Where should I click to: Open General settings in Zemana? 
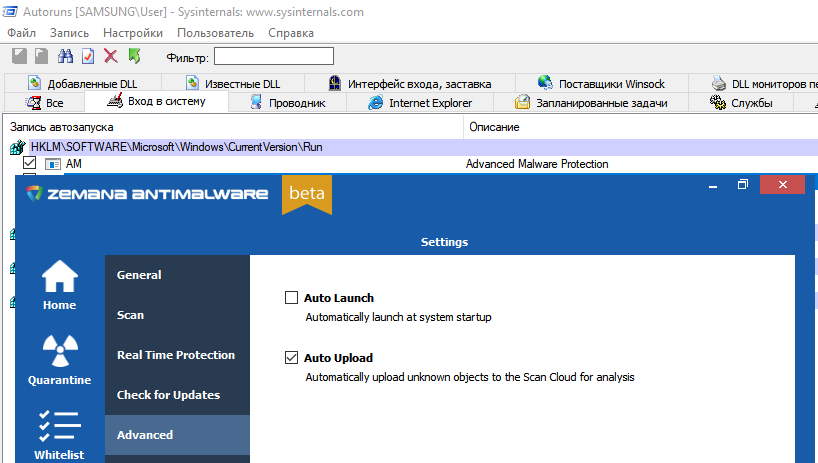coord(177,275)
